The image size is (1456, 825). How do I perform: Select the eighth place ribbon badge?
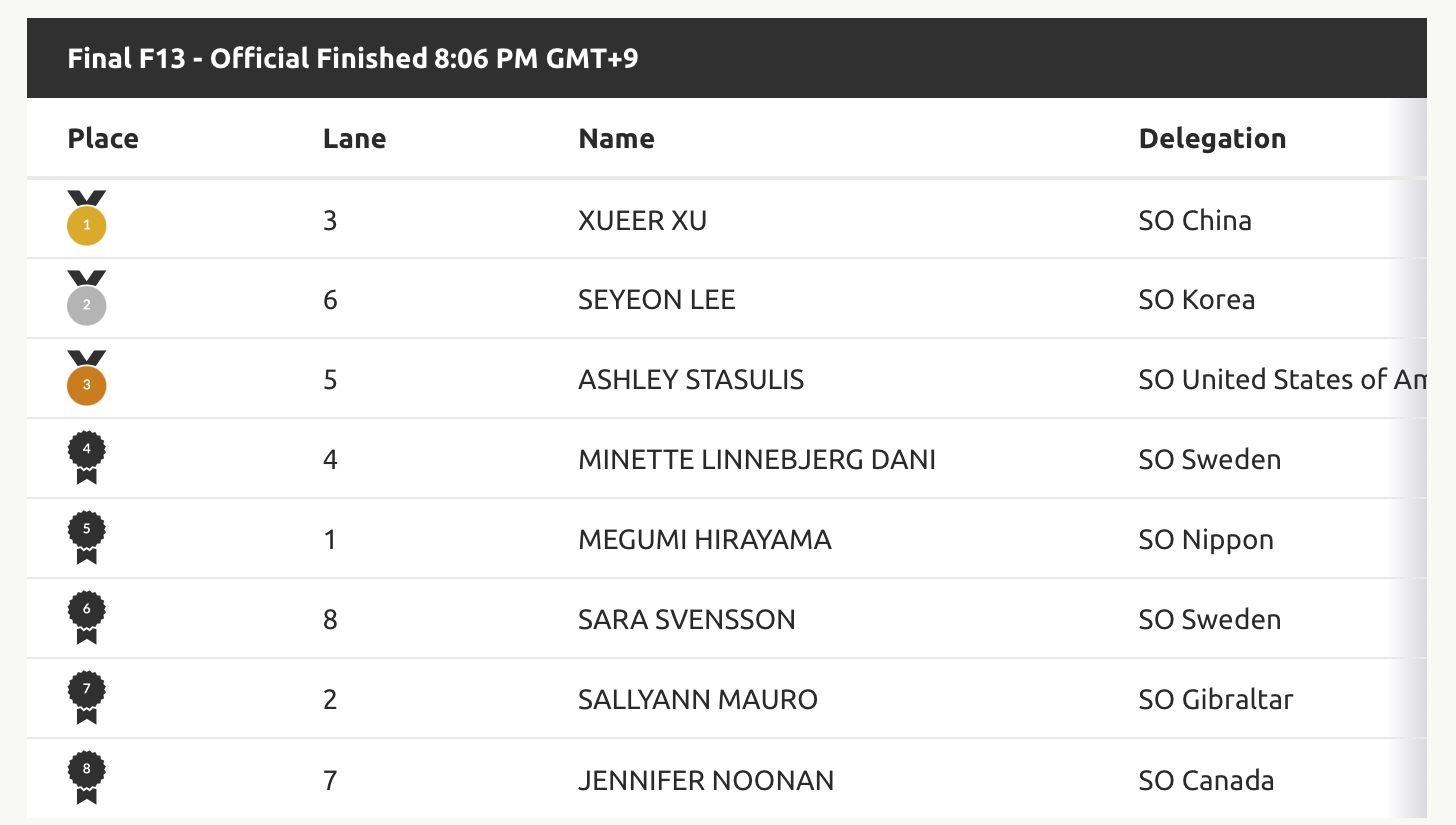86,779
